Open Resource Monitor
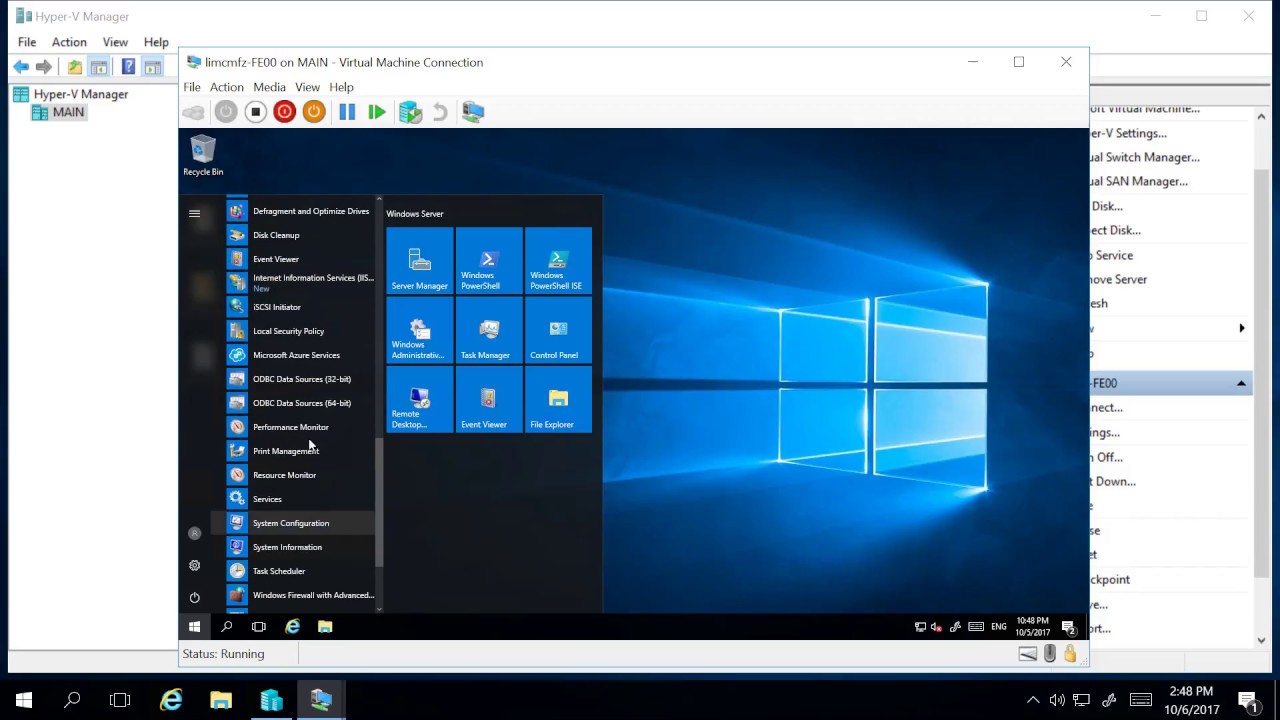This screenshot has width=1280, height=720. point(299,475)
